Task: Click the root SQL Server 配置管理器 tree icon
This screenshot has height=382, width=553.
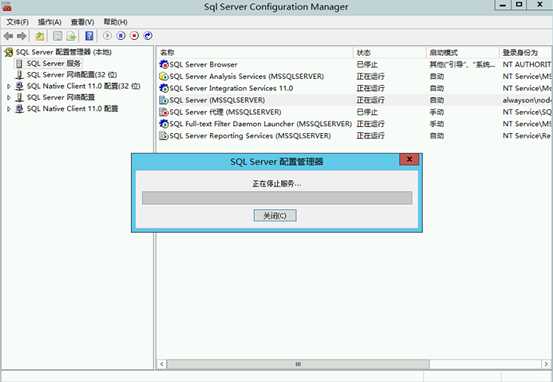Action: point(9,53)
